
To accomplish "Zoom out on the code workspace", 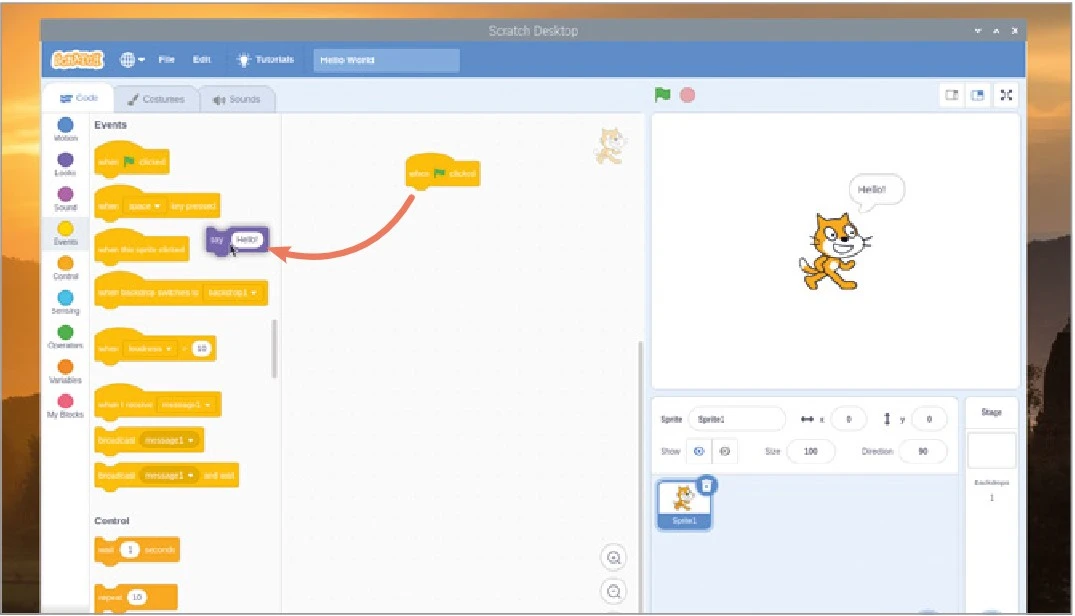I will (x=614, y=591).
